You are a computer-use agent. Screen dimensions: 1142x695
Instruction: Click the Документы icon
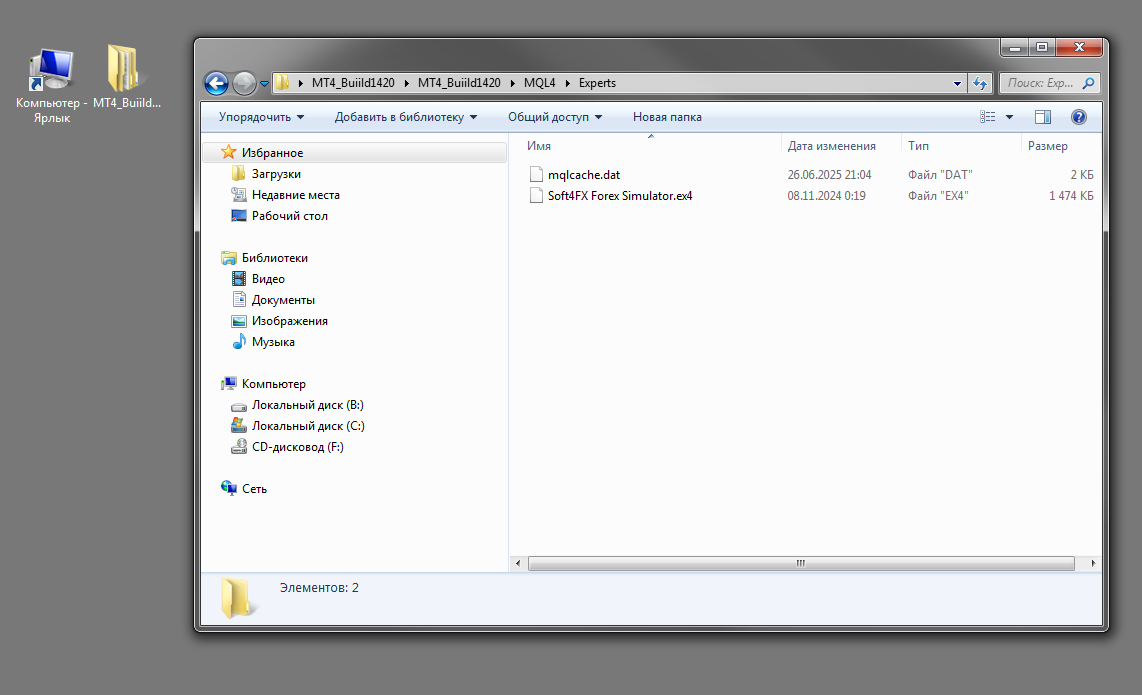239,299
